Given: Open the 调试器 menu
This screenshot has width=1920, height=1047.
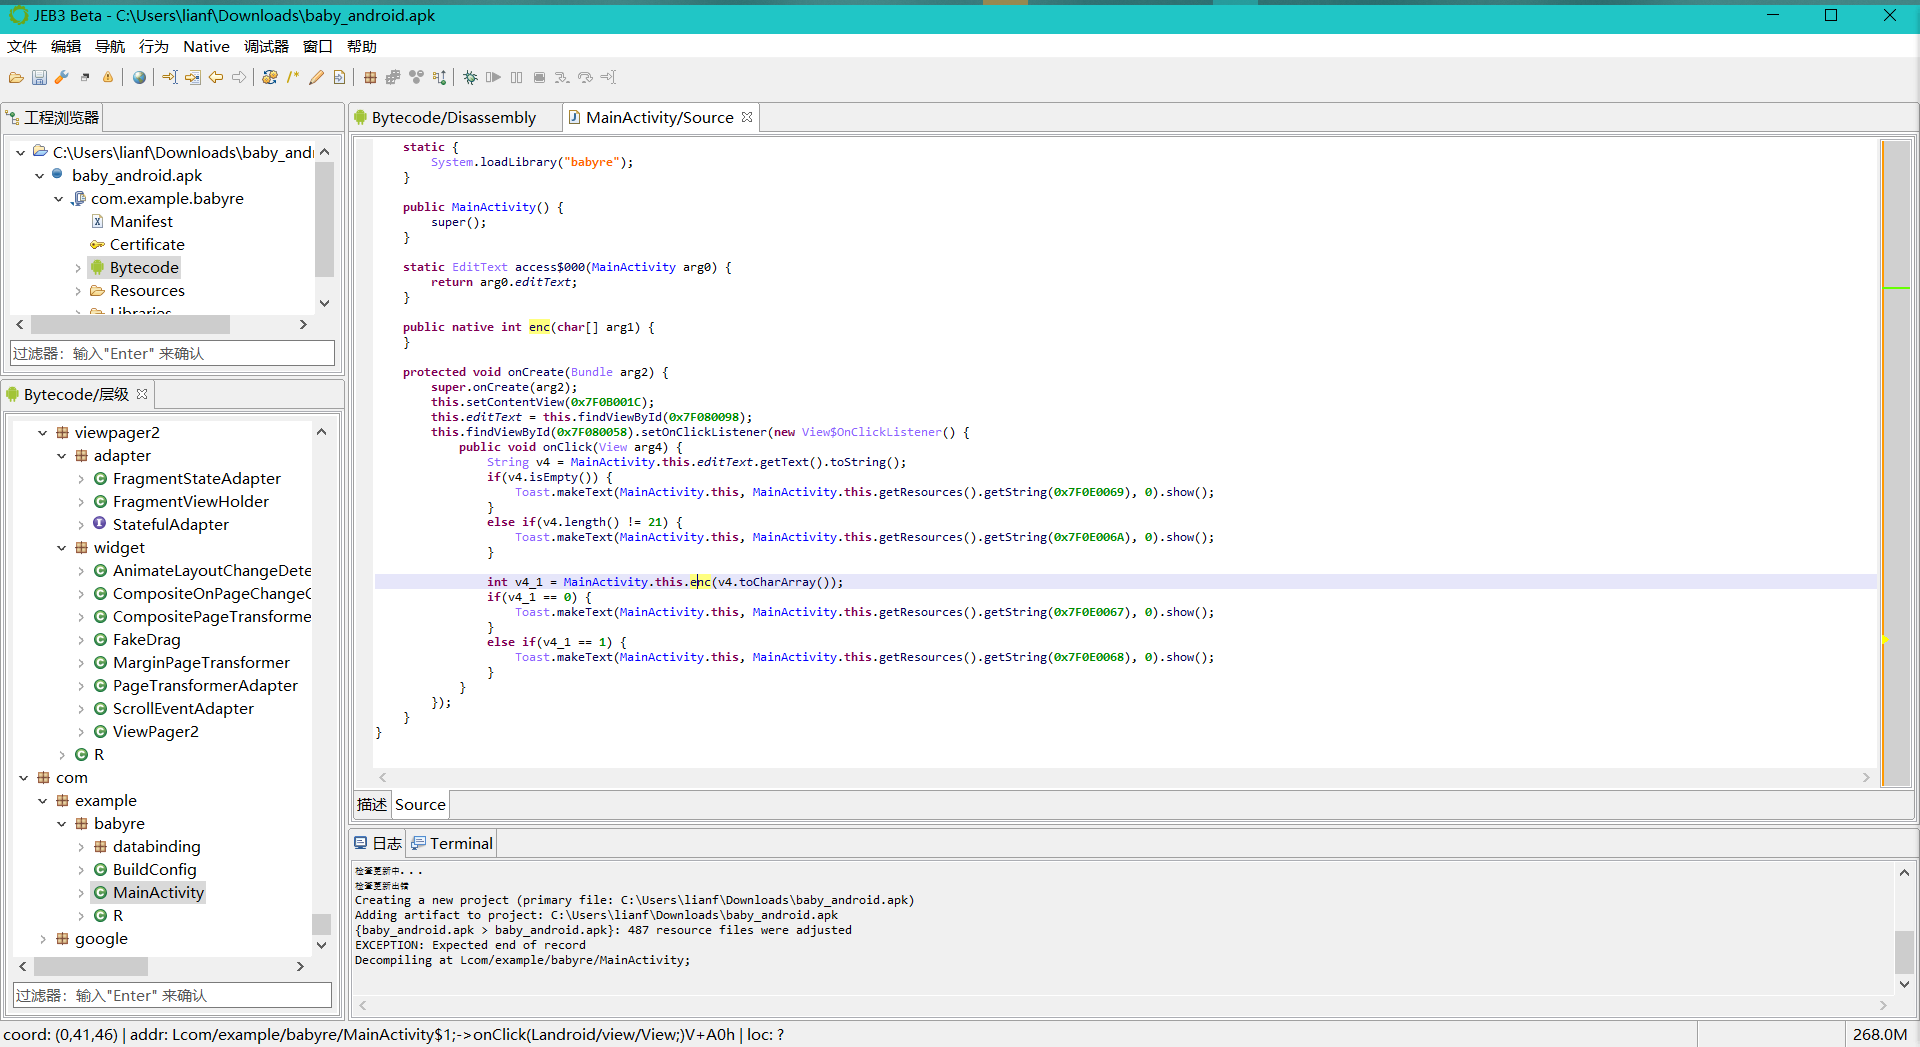Looking at the screenshot, I should coord(266,47).
